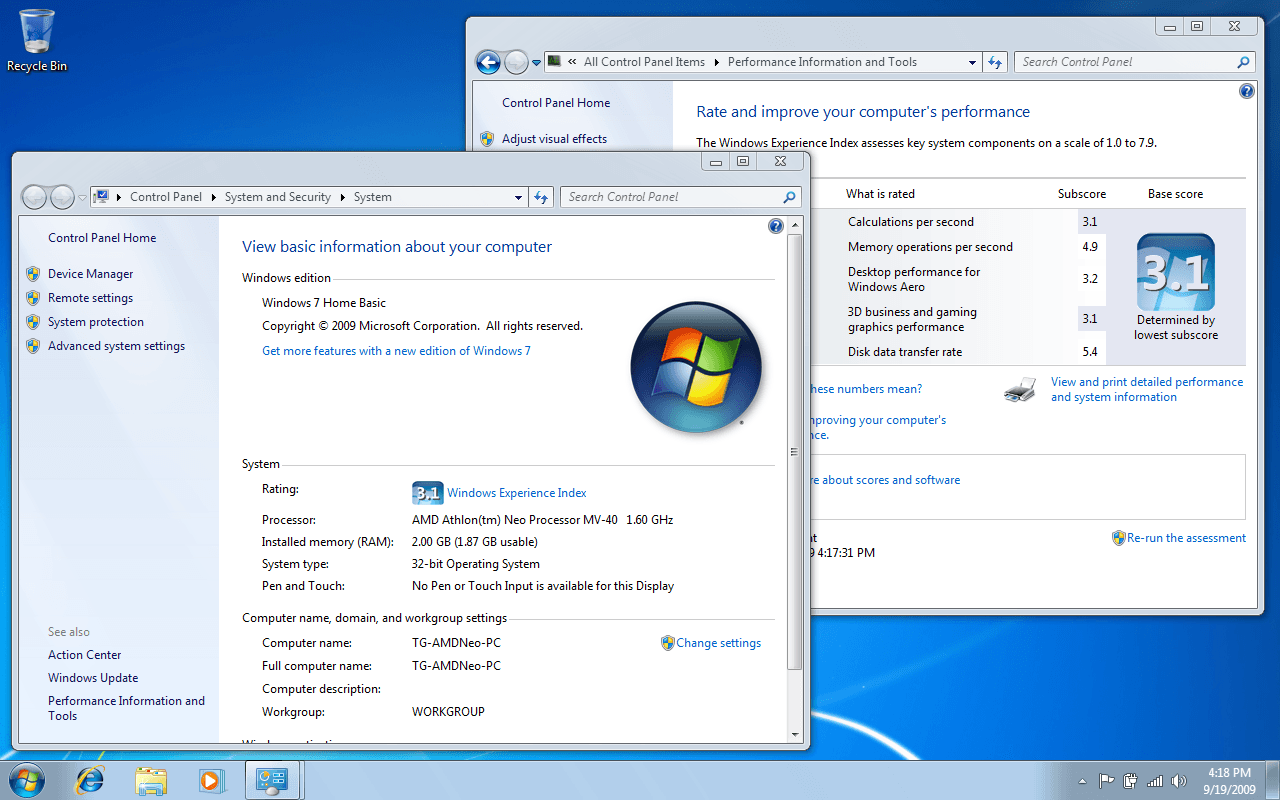Screen dimensions: 1280x800
Task: Expand arrow after Control Panel breadcrumb
Action: point(213,197)
